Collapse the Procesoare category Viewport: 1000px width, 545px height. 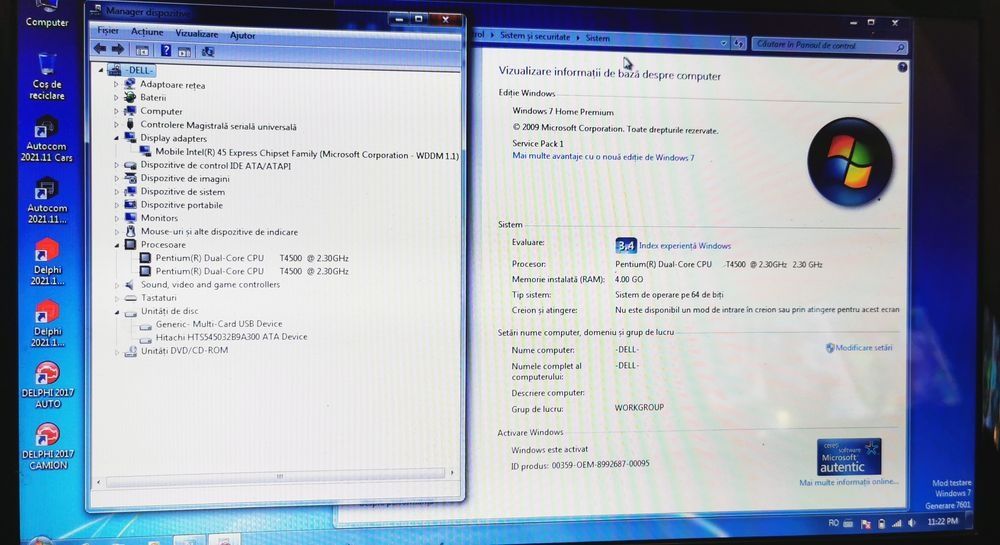click(x=117, y=245)
